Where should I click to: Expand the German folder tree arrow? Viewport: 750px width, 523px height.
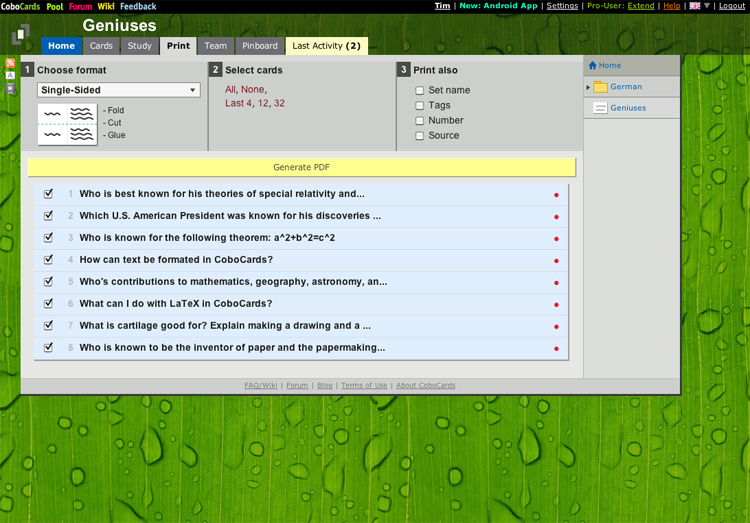(588, 87)
